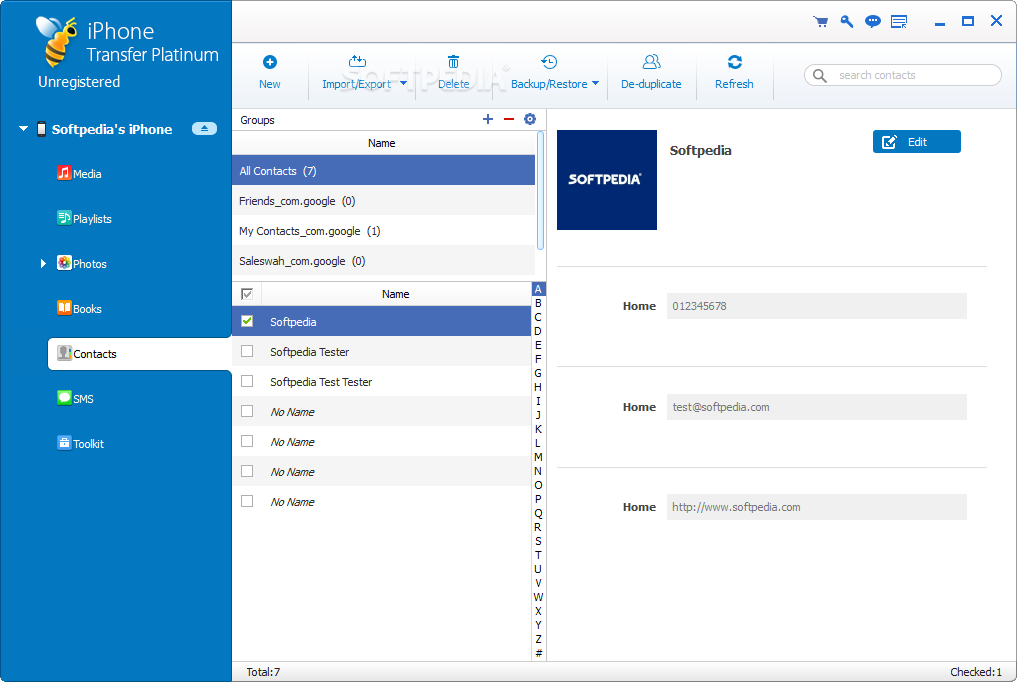Click the Softpedia contact photo thumbnail
Viewport: 1017px width, 682px height.
pos(606,180)
